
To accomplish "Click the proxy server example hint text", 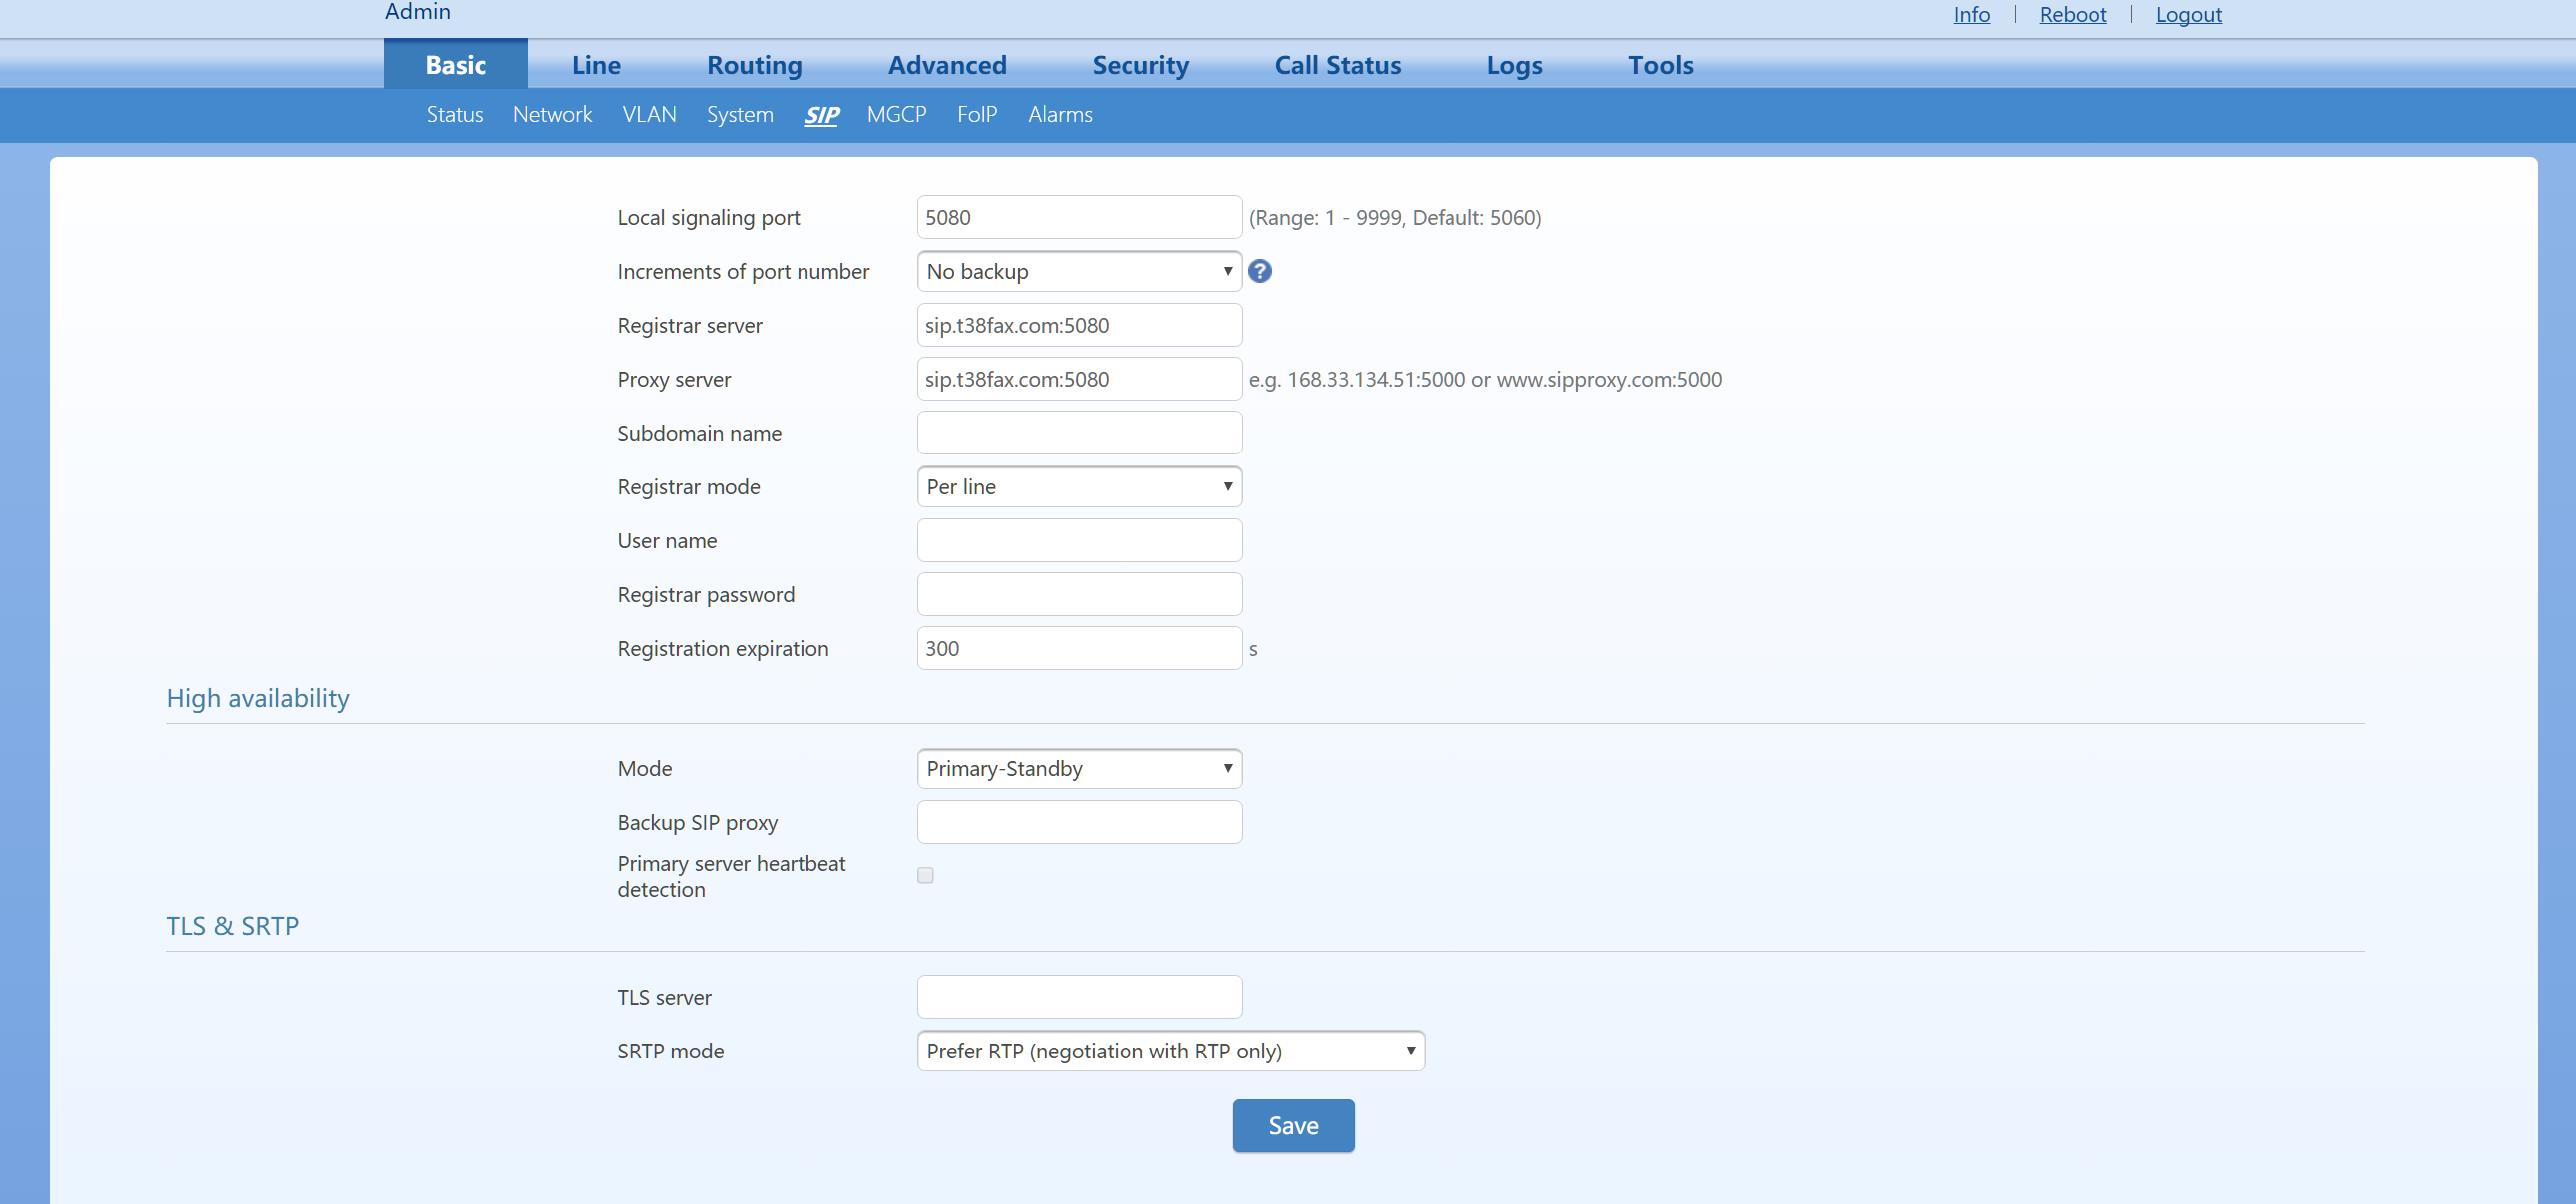I will coord(1485,380).
